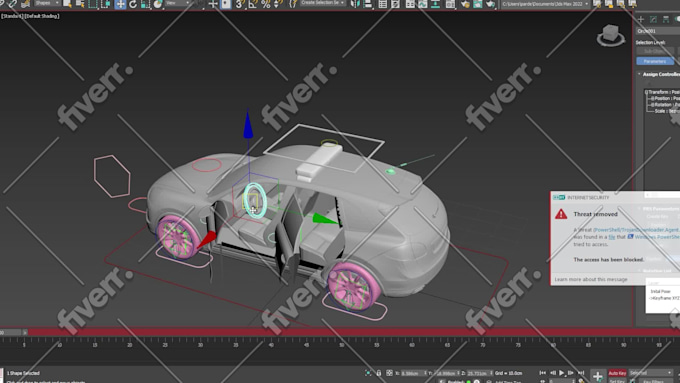Image resolution: width=680 pixels, height=383 pixels.
Task: Choose the Rectangular Selection Region tool
Action: point(93,4)
